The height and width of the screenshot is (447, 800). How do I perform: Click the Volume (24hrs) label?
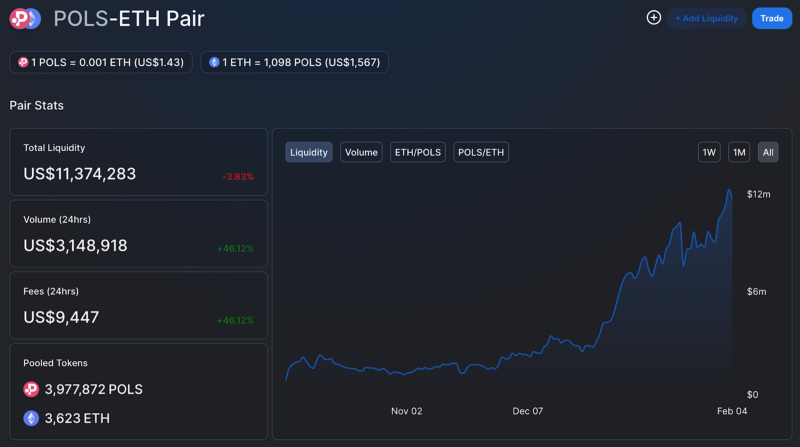(57, 219)
